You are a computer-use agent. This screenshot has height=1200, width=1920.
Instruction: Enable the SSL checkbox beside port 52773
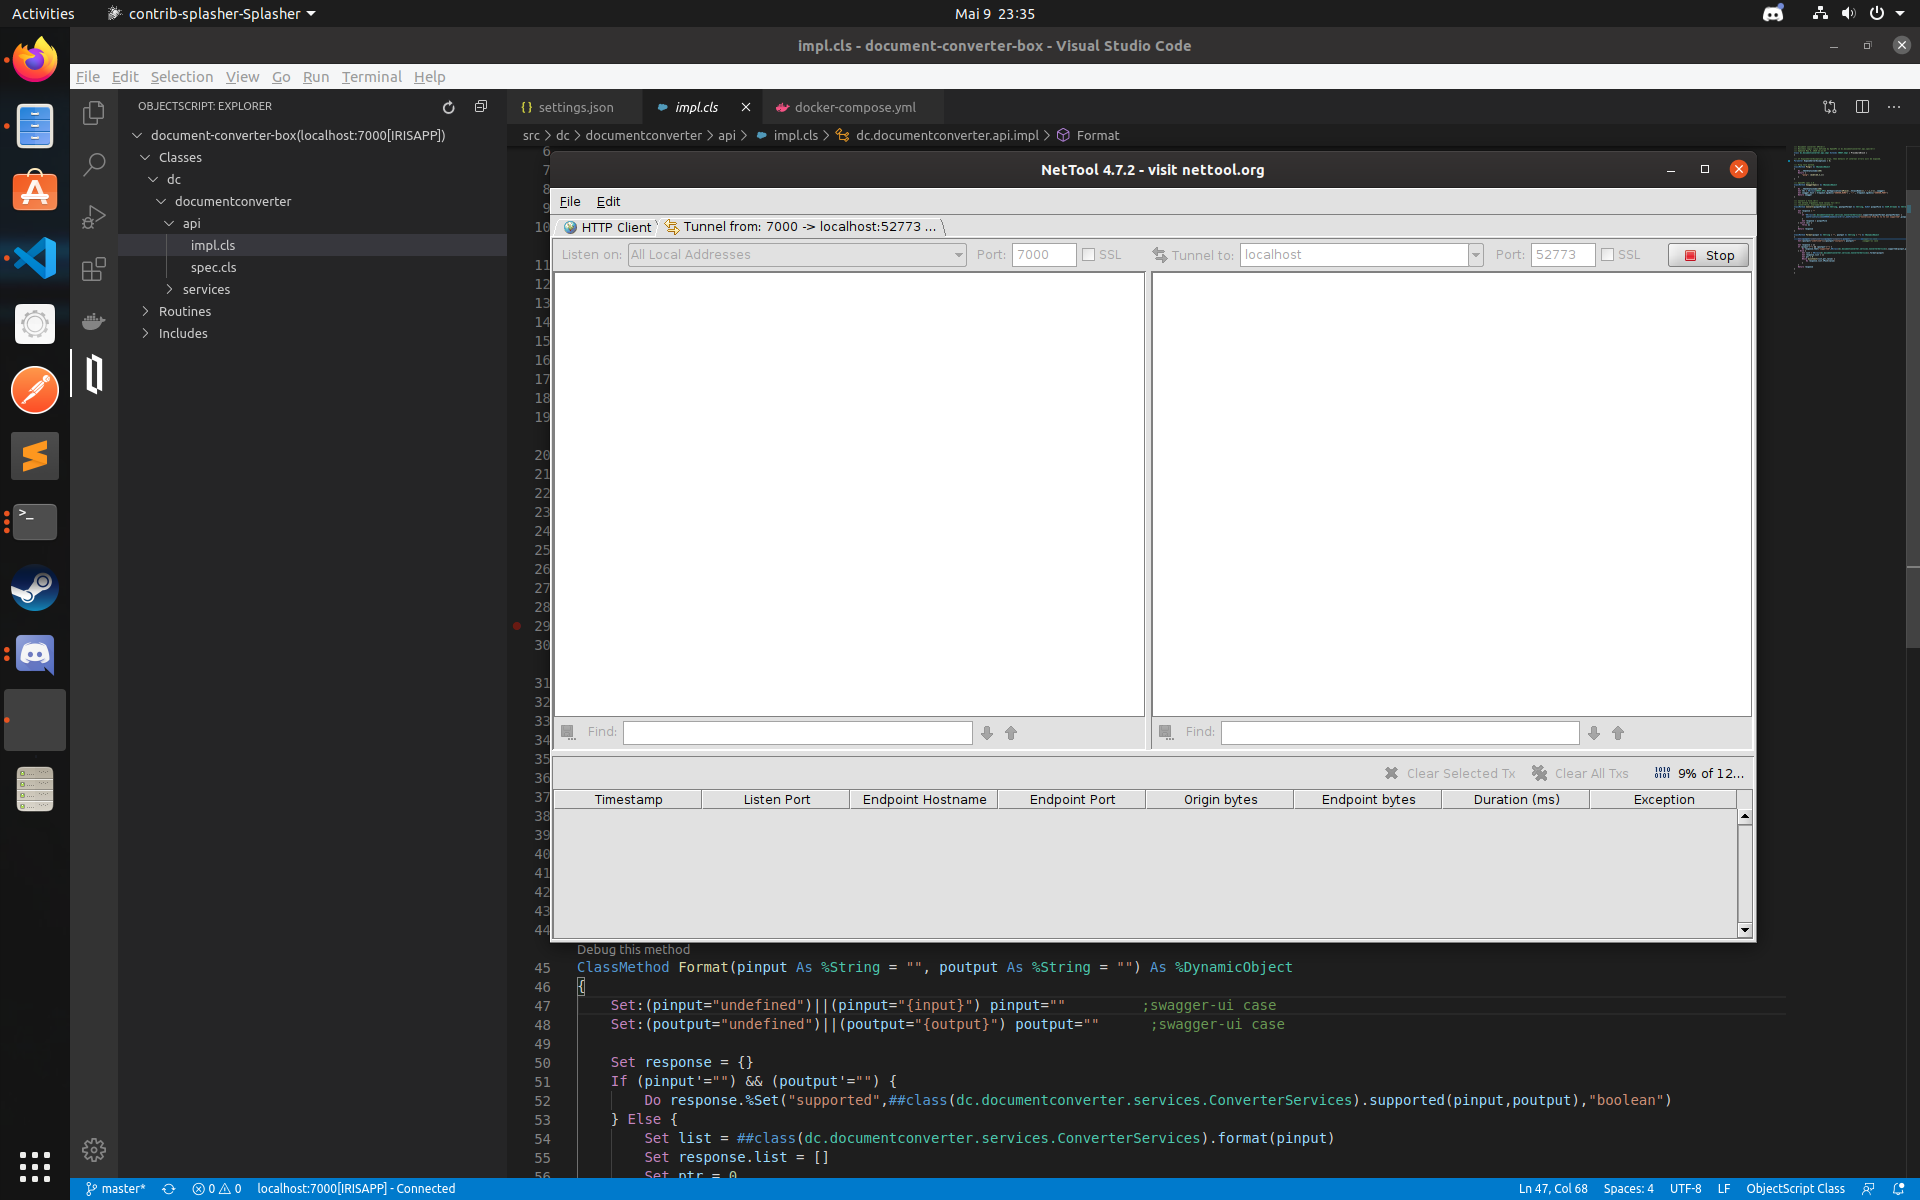(x=1608, y=255)
